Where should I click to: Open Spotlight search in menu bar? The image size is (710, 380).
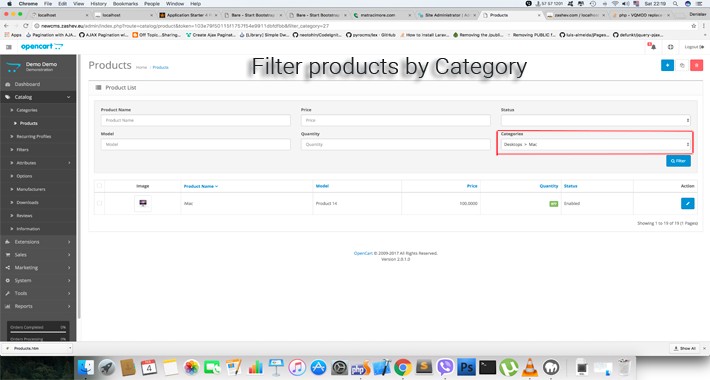(675, 4)
